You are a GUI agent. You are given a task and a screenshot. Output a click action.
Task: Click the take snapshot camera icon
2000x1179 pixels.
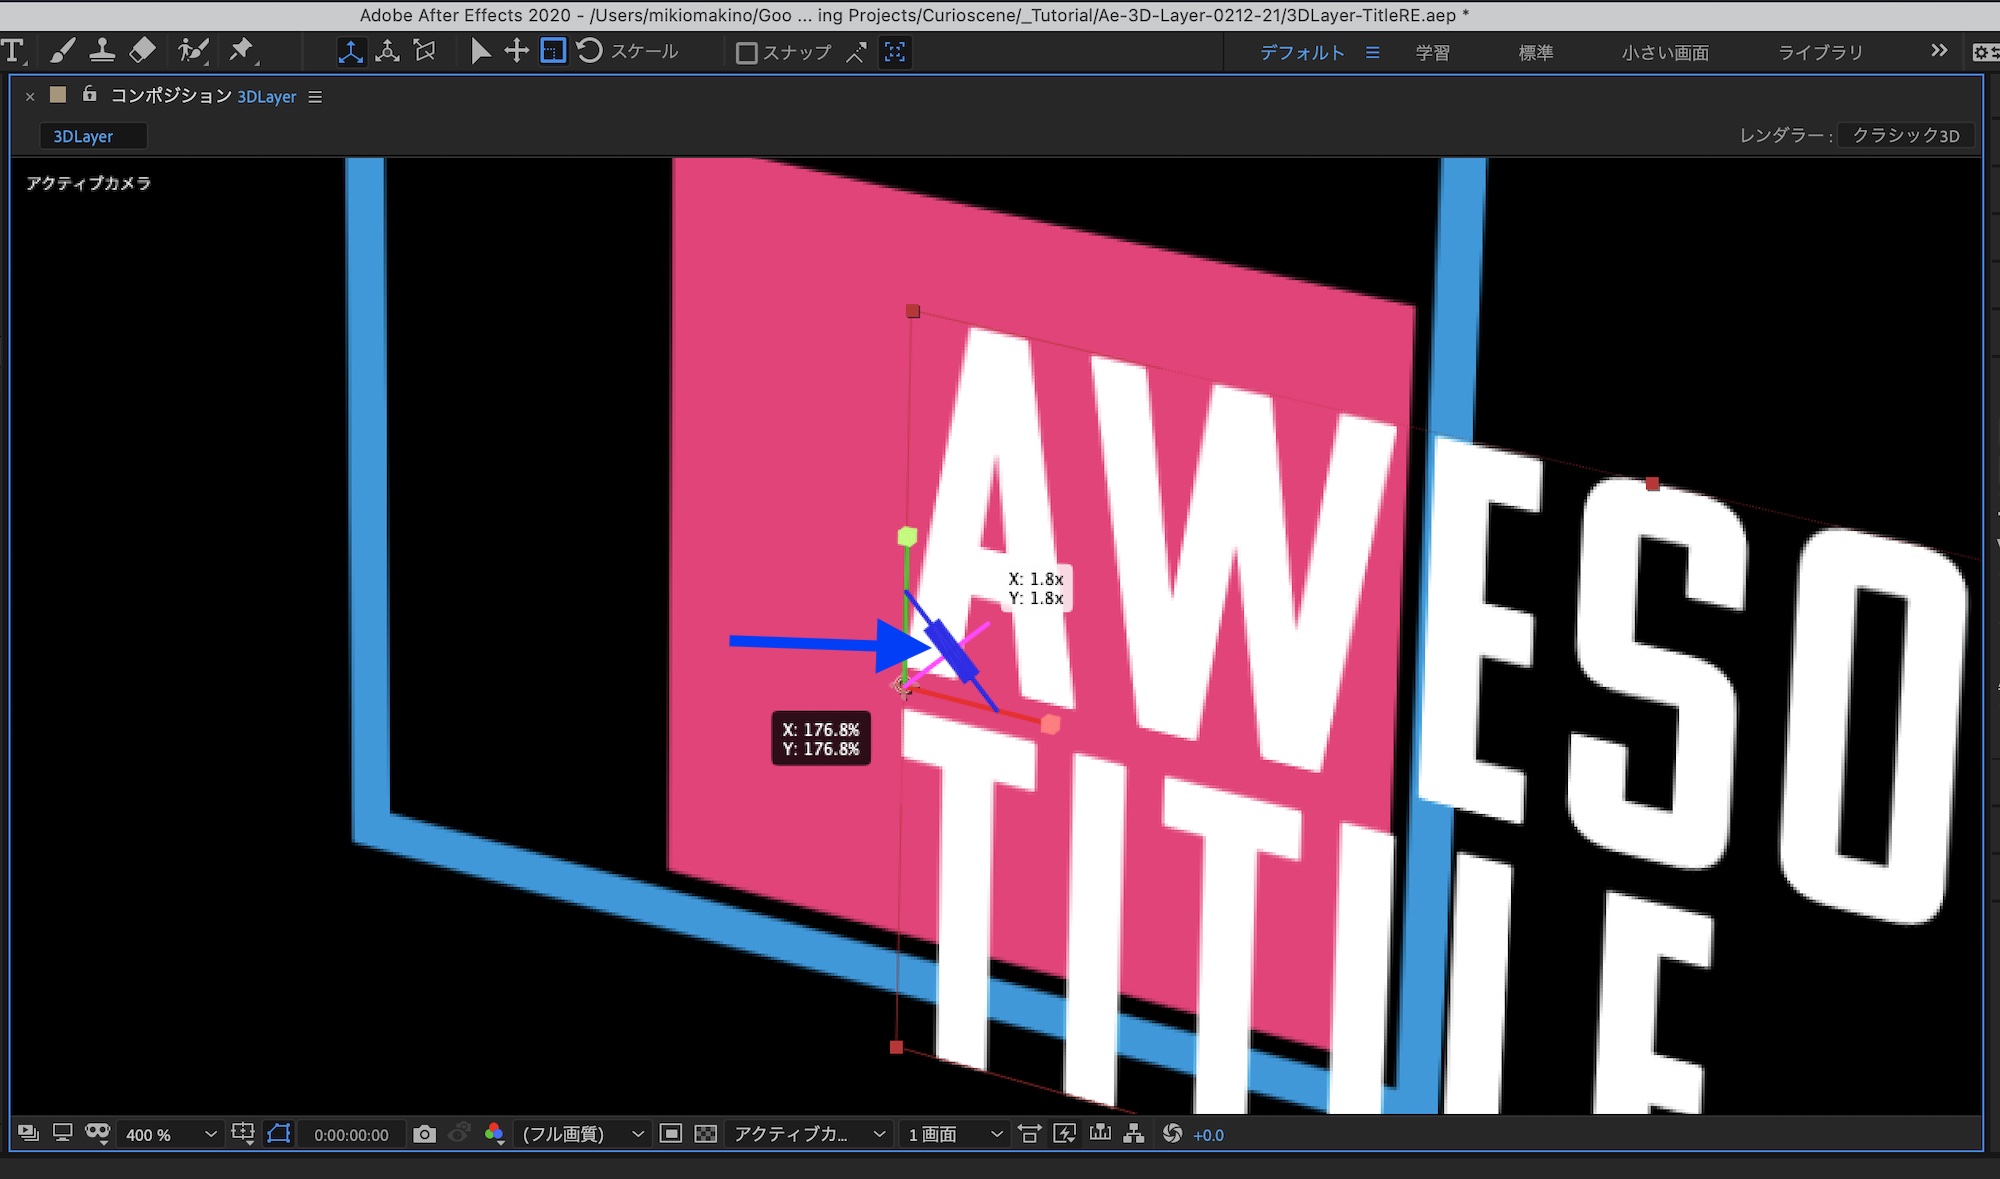click(424, 1134)
